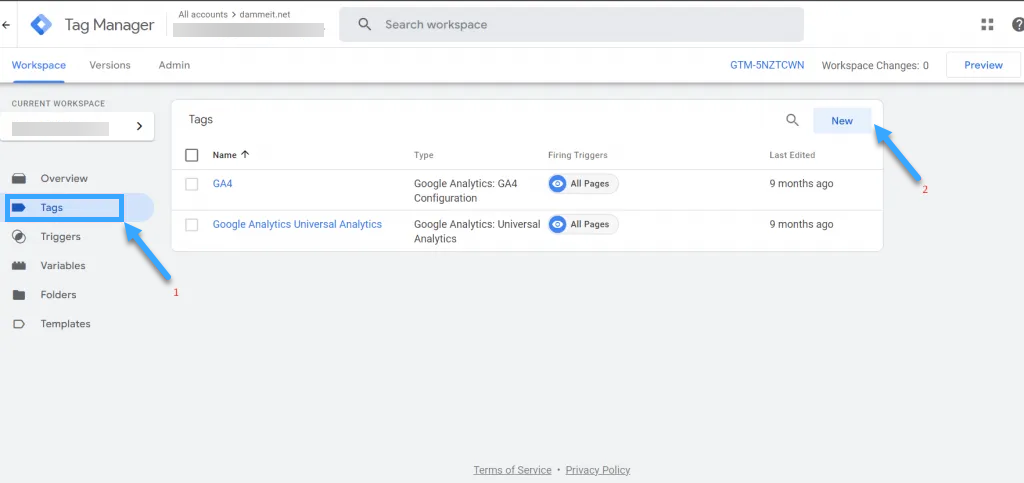Viewport: 1024px width, 483px height.
Task: Open the GA4 tag link
Action: pos(223,184)
